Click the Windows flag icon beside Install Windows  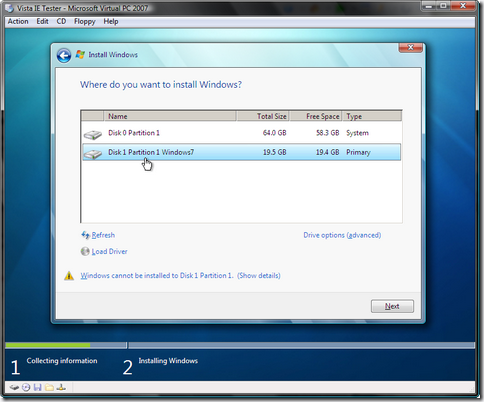click(x=80, y=54)
